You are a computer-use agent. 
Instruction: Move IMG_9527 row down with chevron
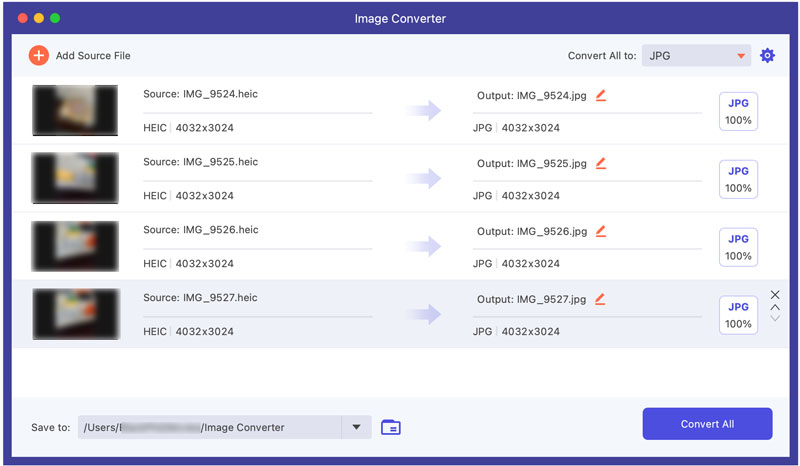pos(775,318)
